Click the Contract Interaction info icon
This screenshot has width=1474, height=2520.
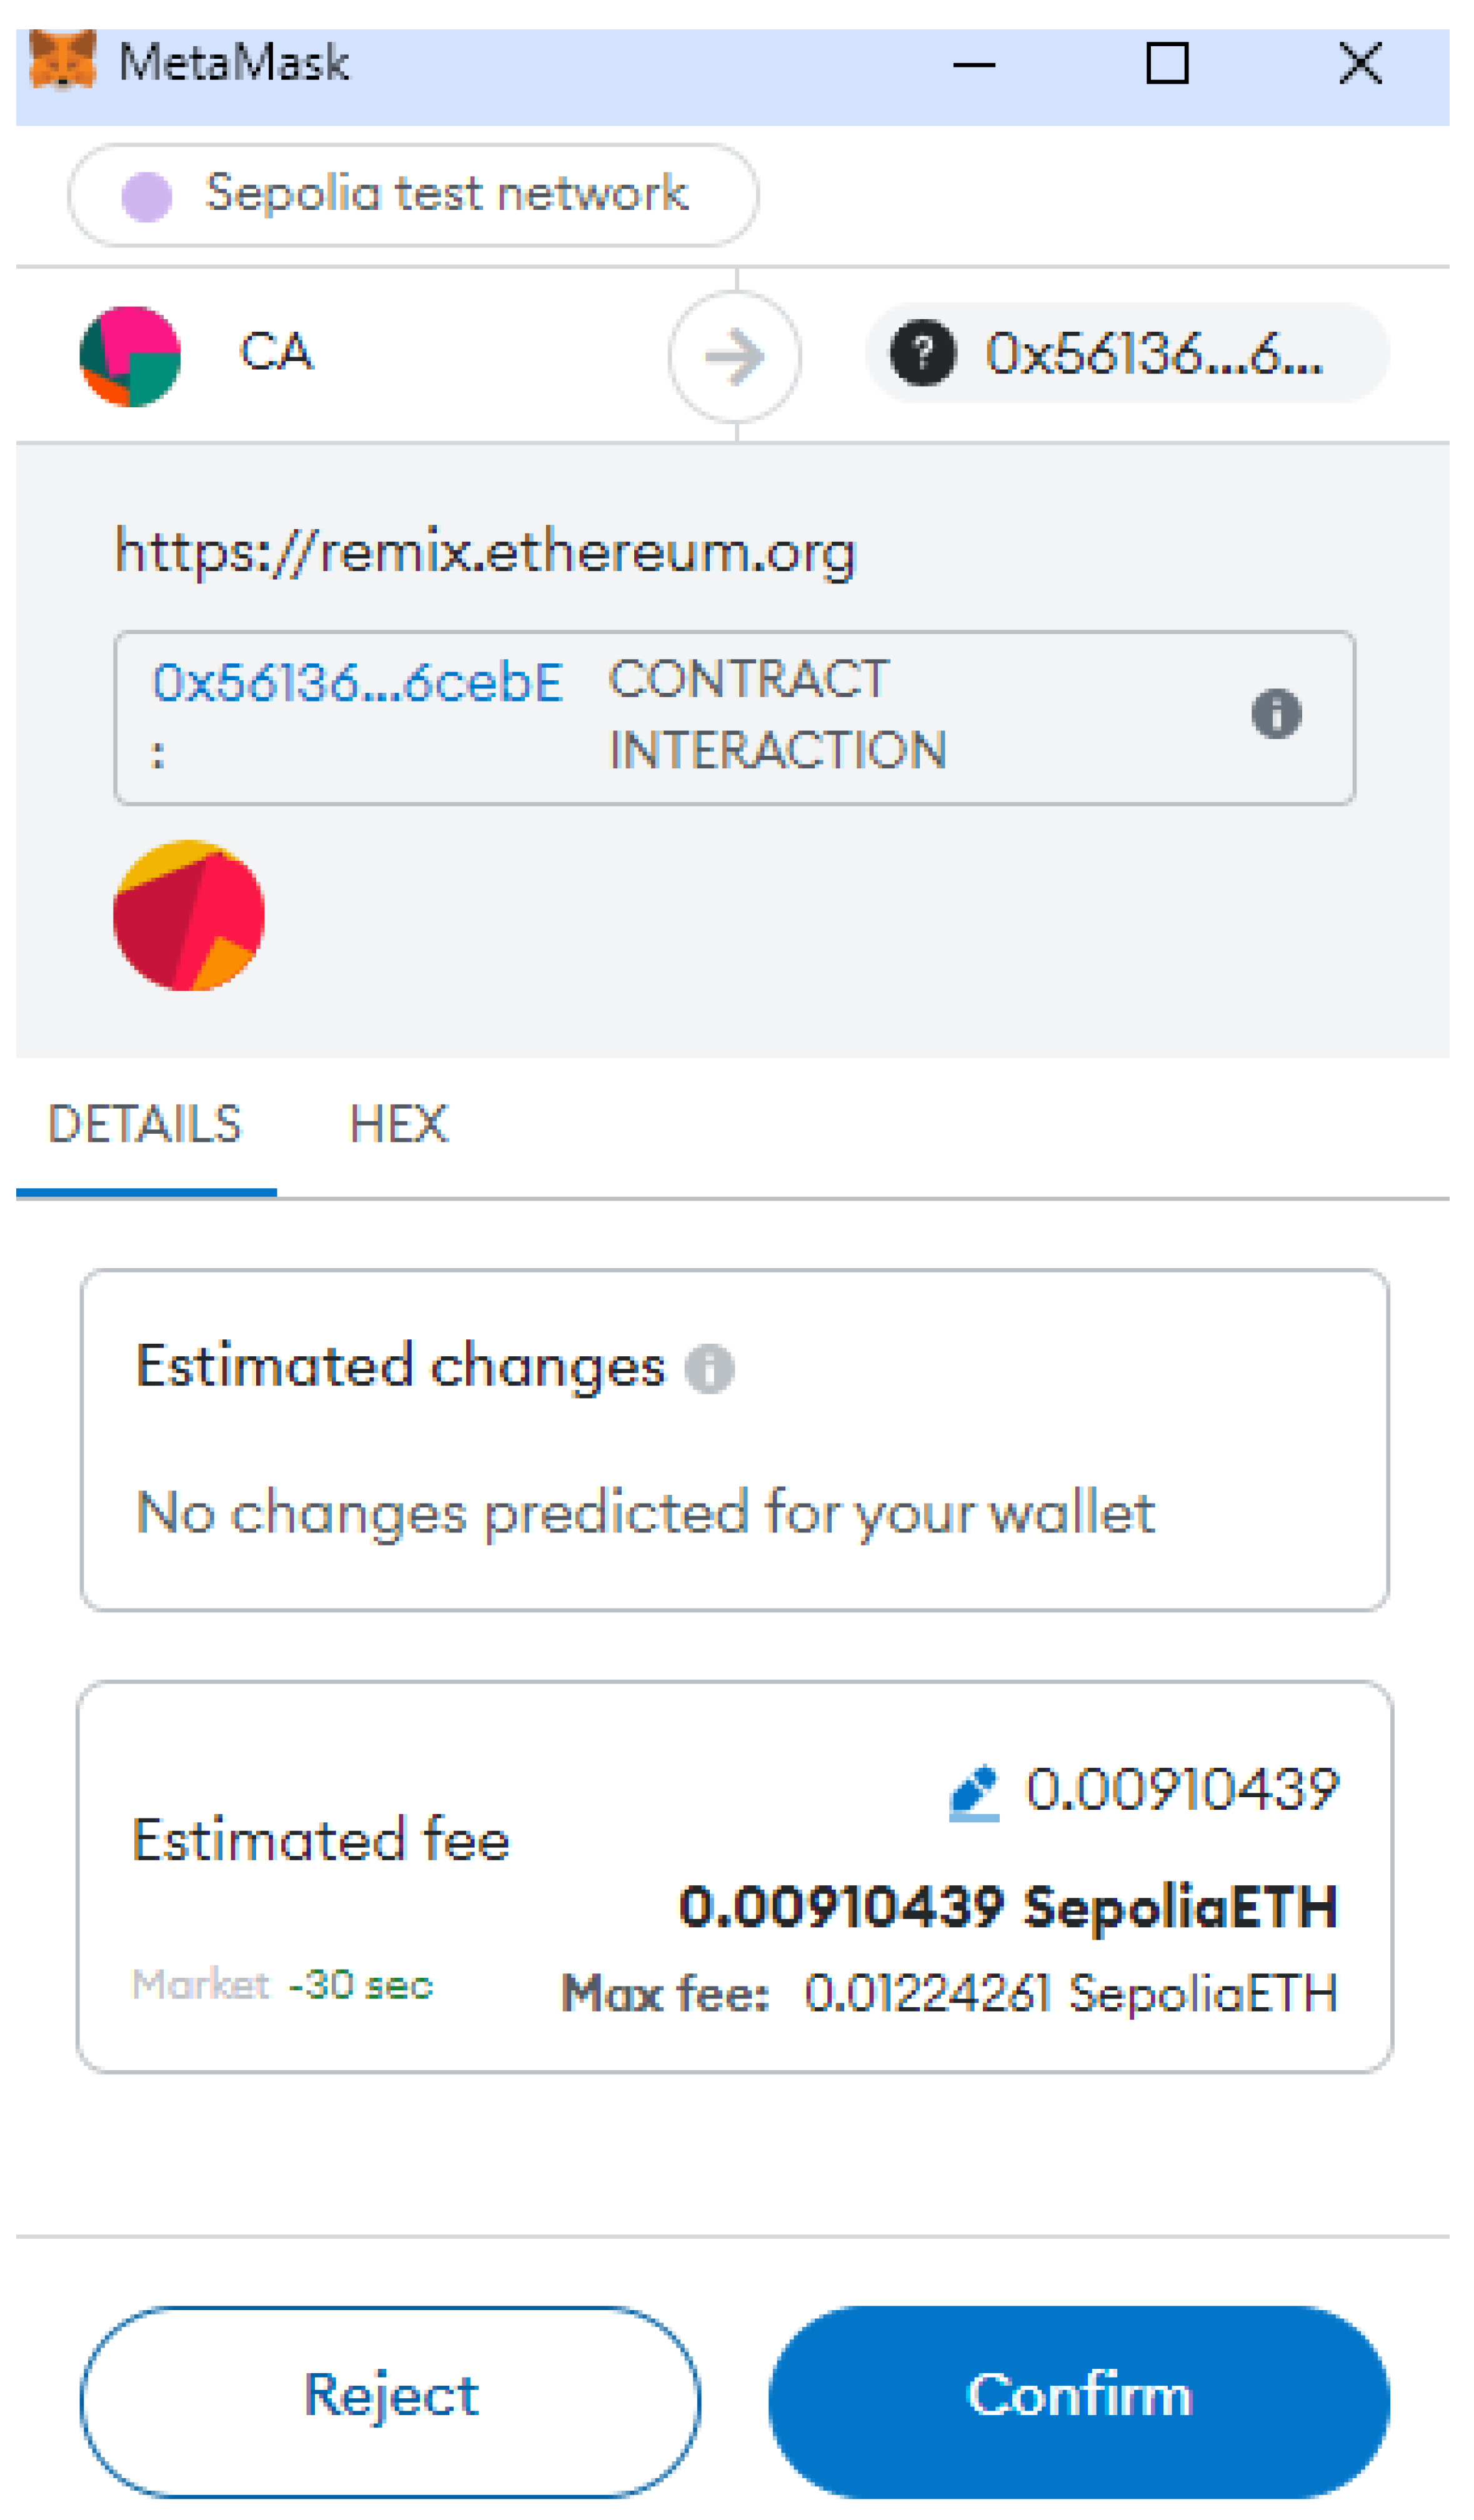coord(1276,714)
